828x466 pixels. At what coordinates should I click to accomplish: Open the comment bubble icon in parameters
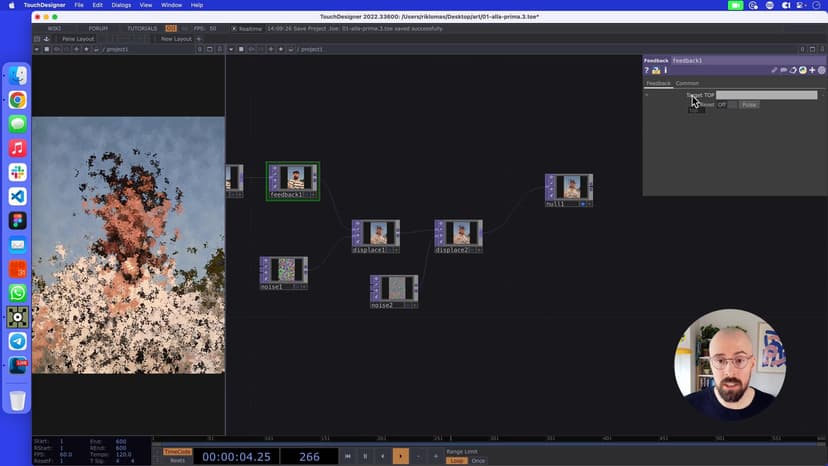pos(784,70)
